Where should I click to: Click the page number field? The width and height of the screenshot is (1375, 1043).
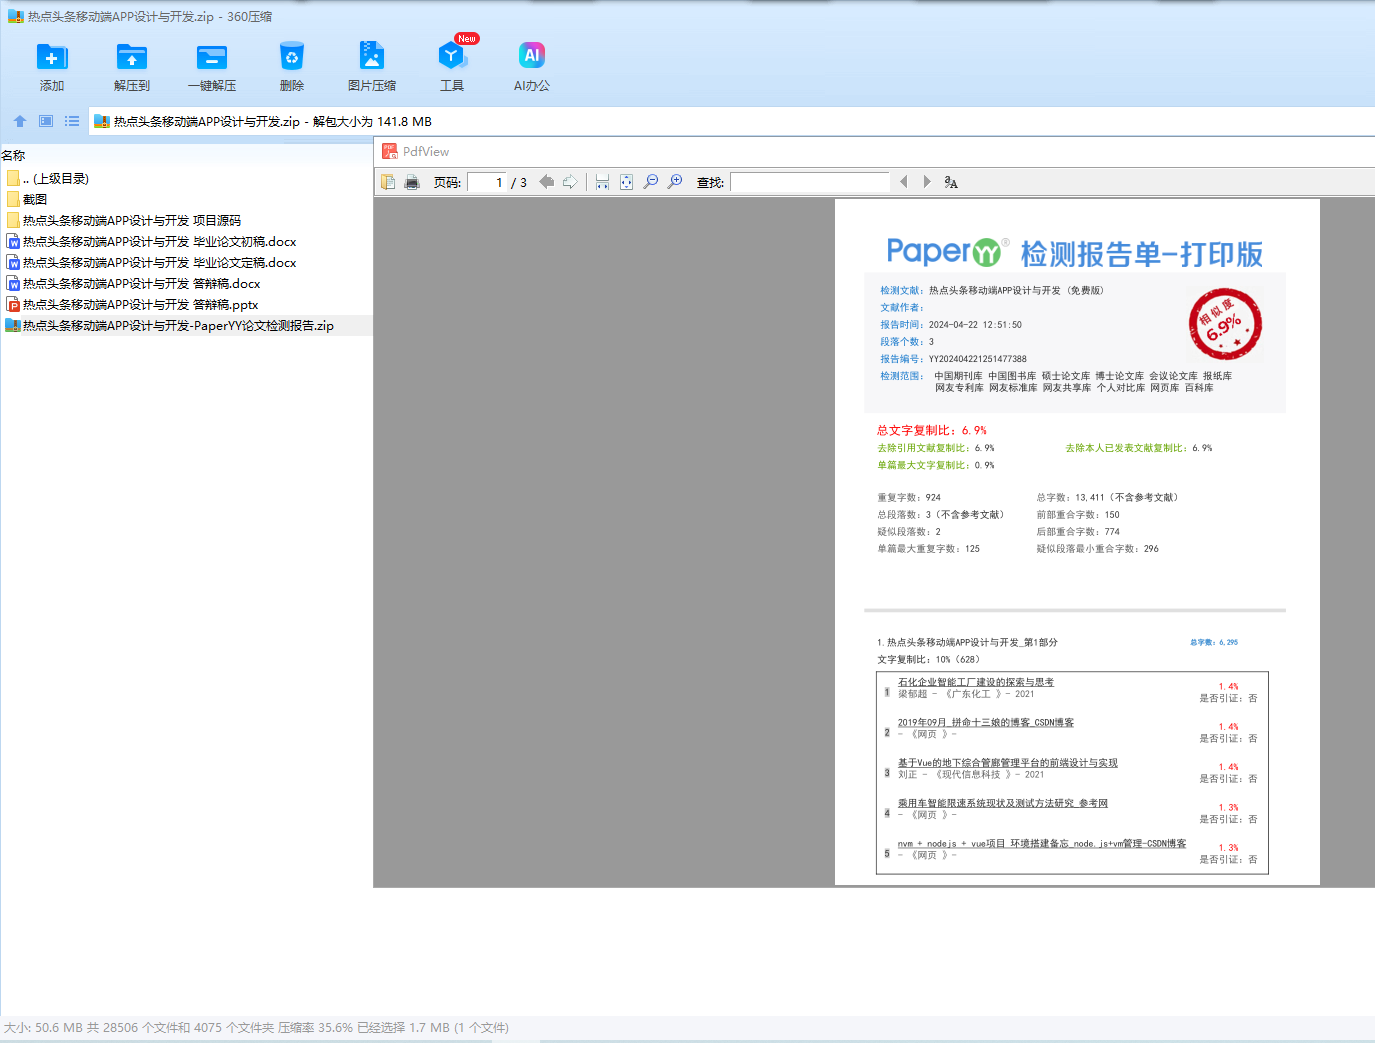point(487,182)
